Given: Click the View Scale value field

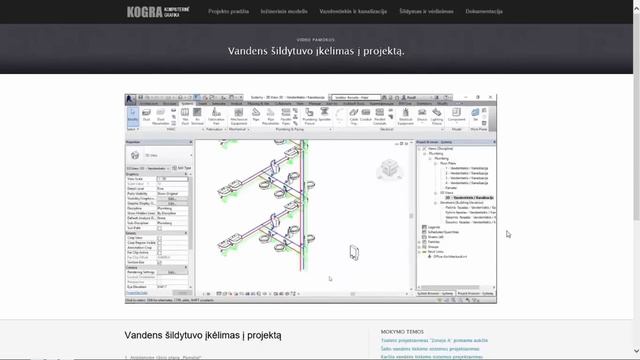Looking at the screenshot, I should coord(172,179).
